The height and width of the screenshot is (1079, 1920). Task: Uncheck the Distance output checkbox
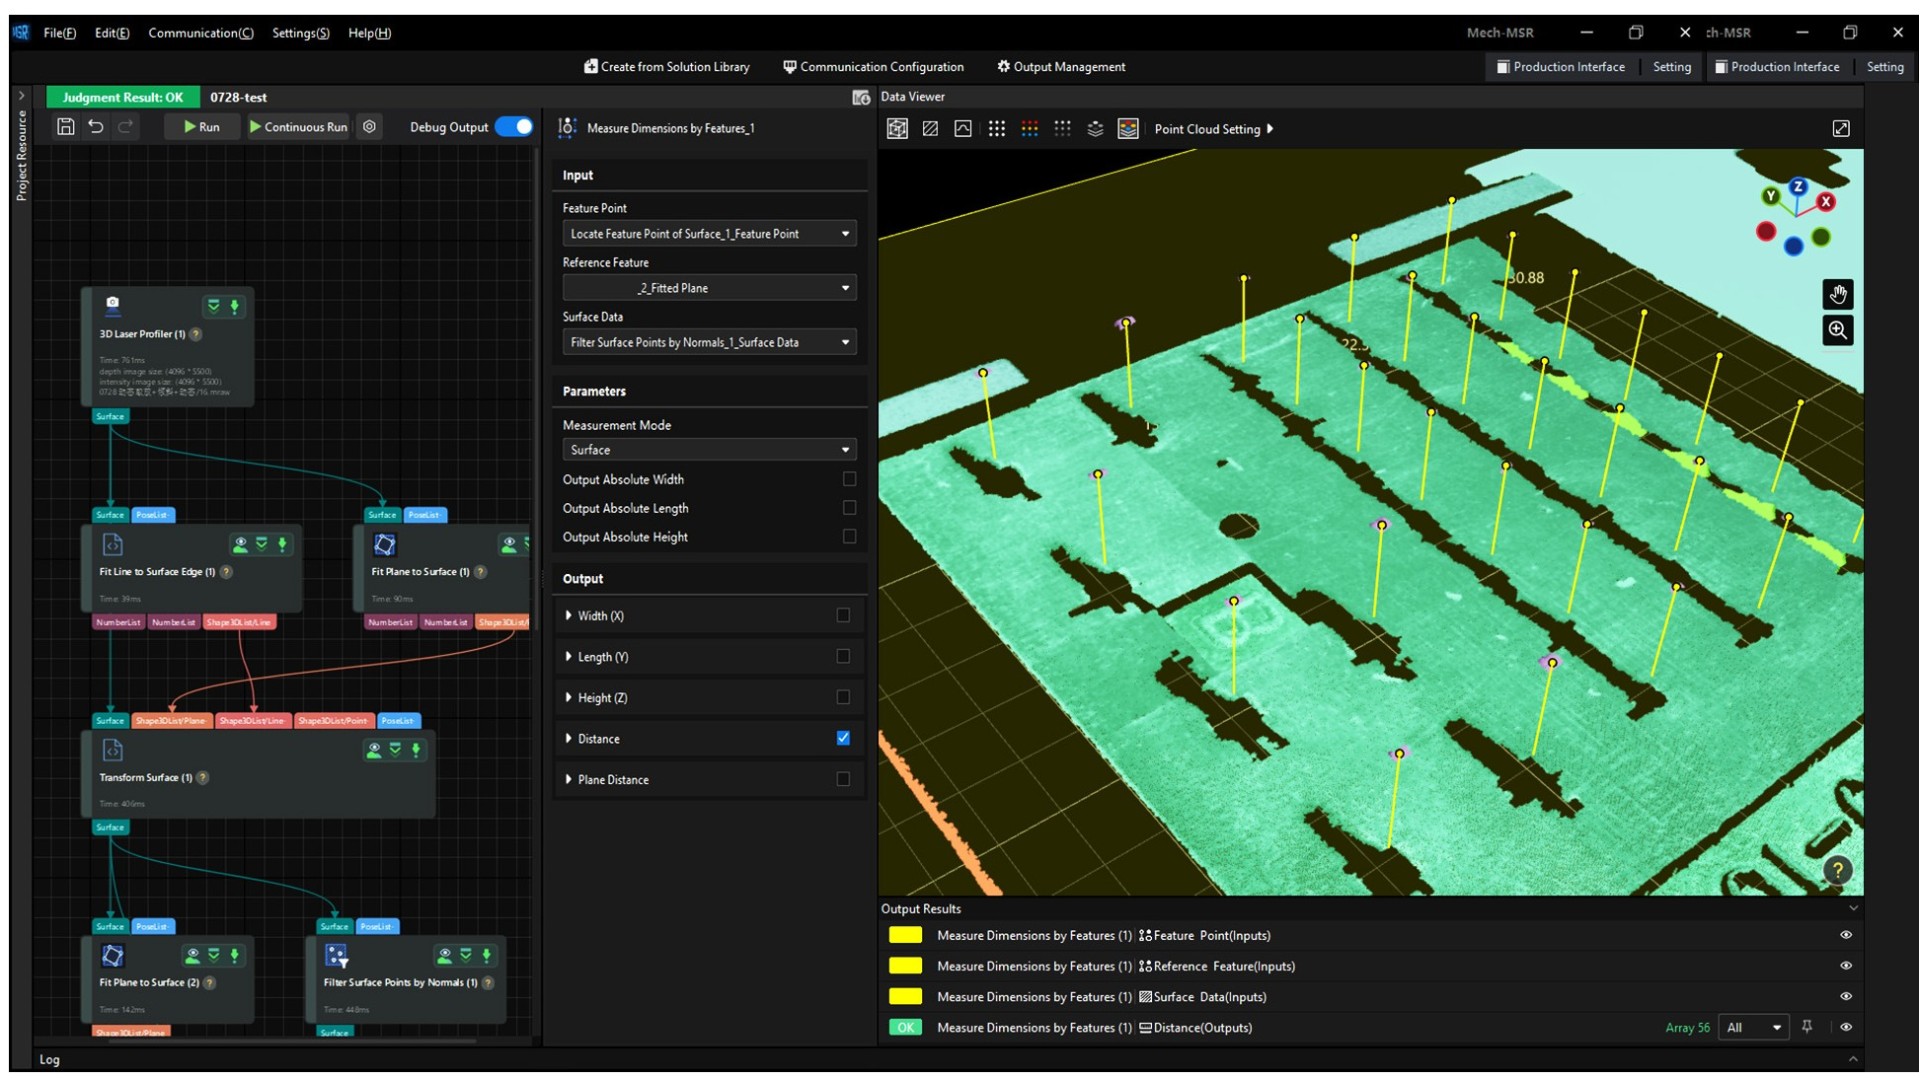[x=843, y=738]
